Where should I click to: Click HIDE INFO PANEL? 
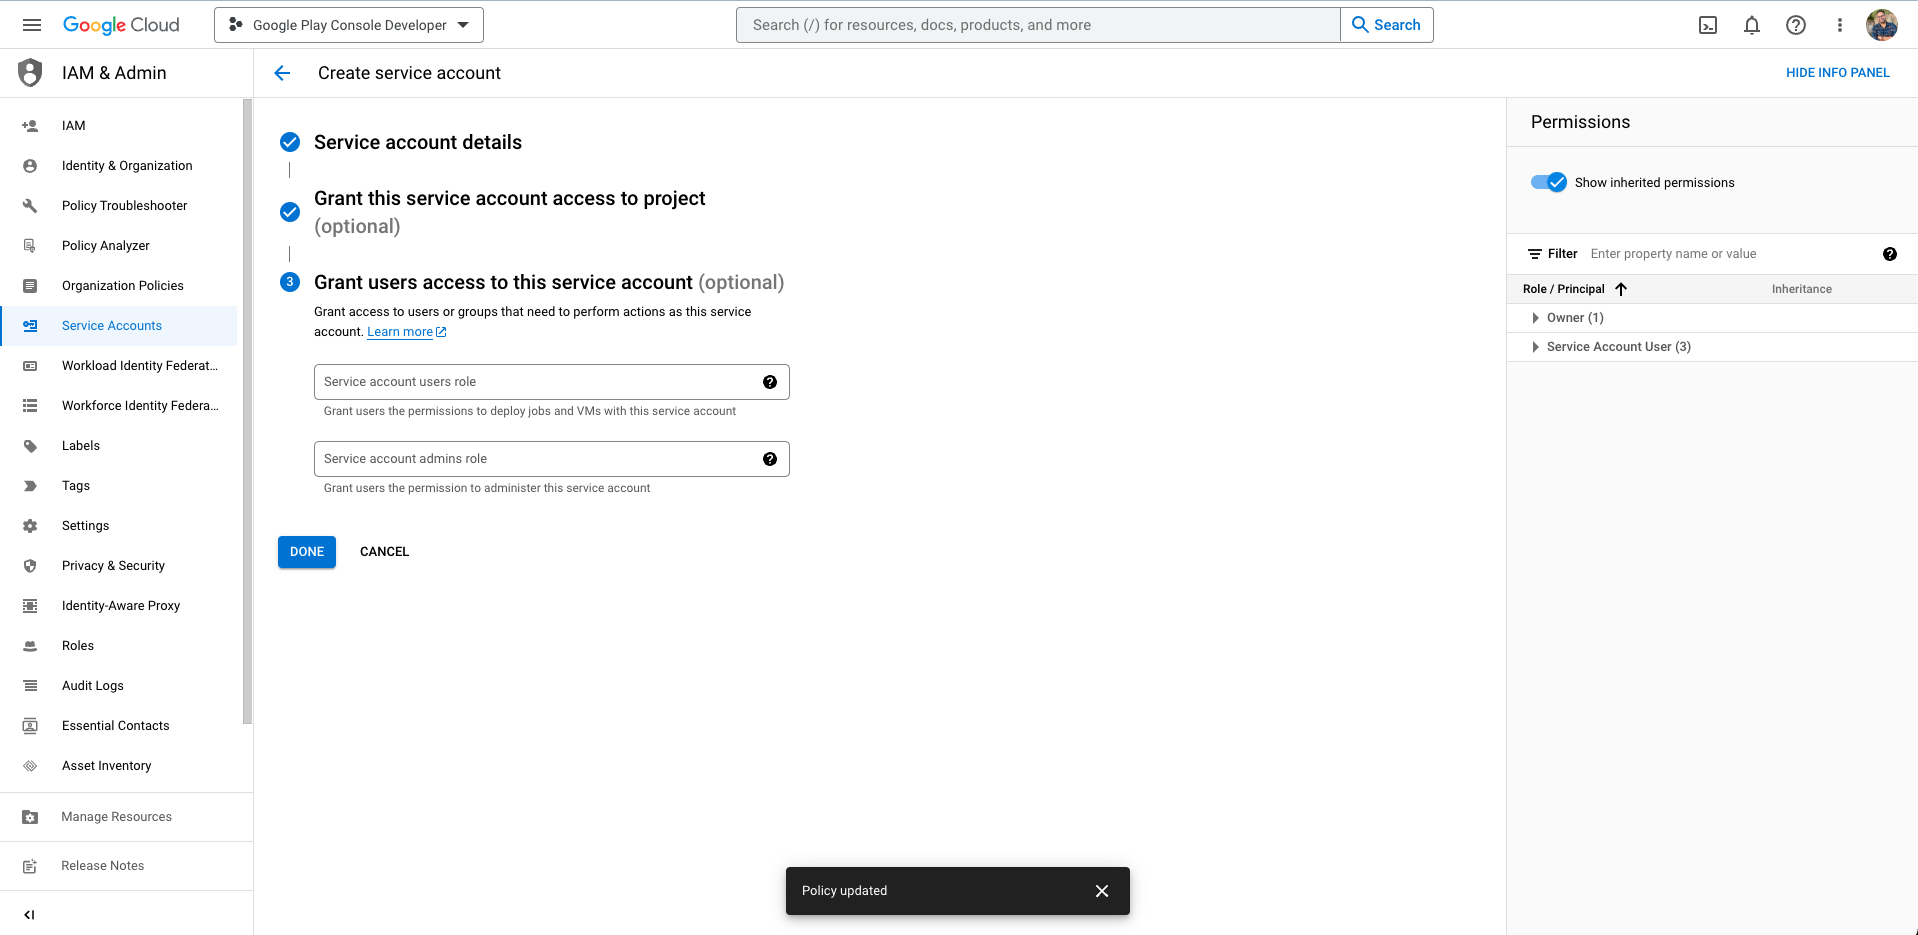click(1838, 73)
